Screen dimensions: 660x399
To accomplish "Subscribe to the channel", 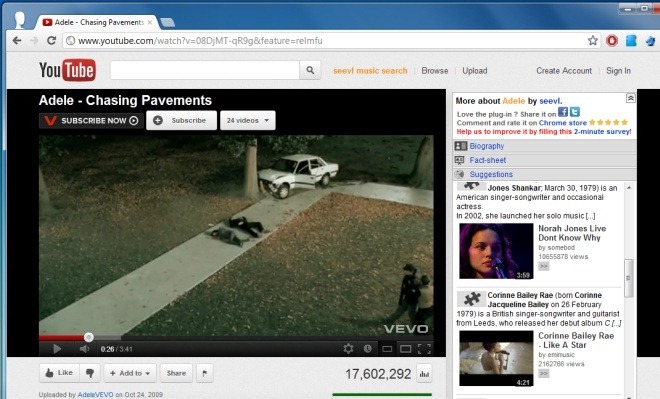I will 181,120.
